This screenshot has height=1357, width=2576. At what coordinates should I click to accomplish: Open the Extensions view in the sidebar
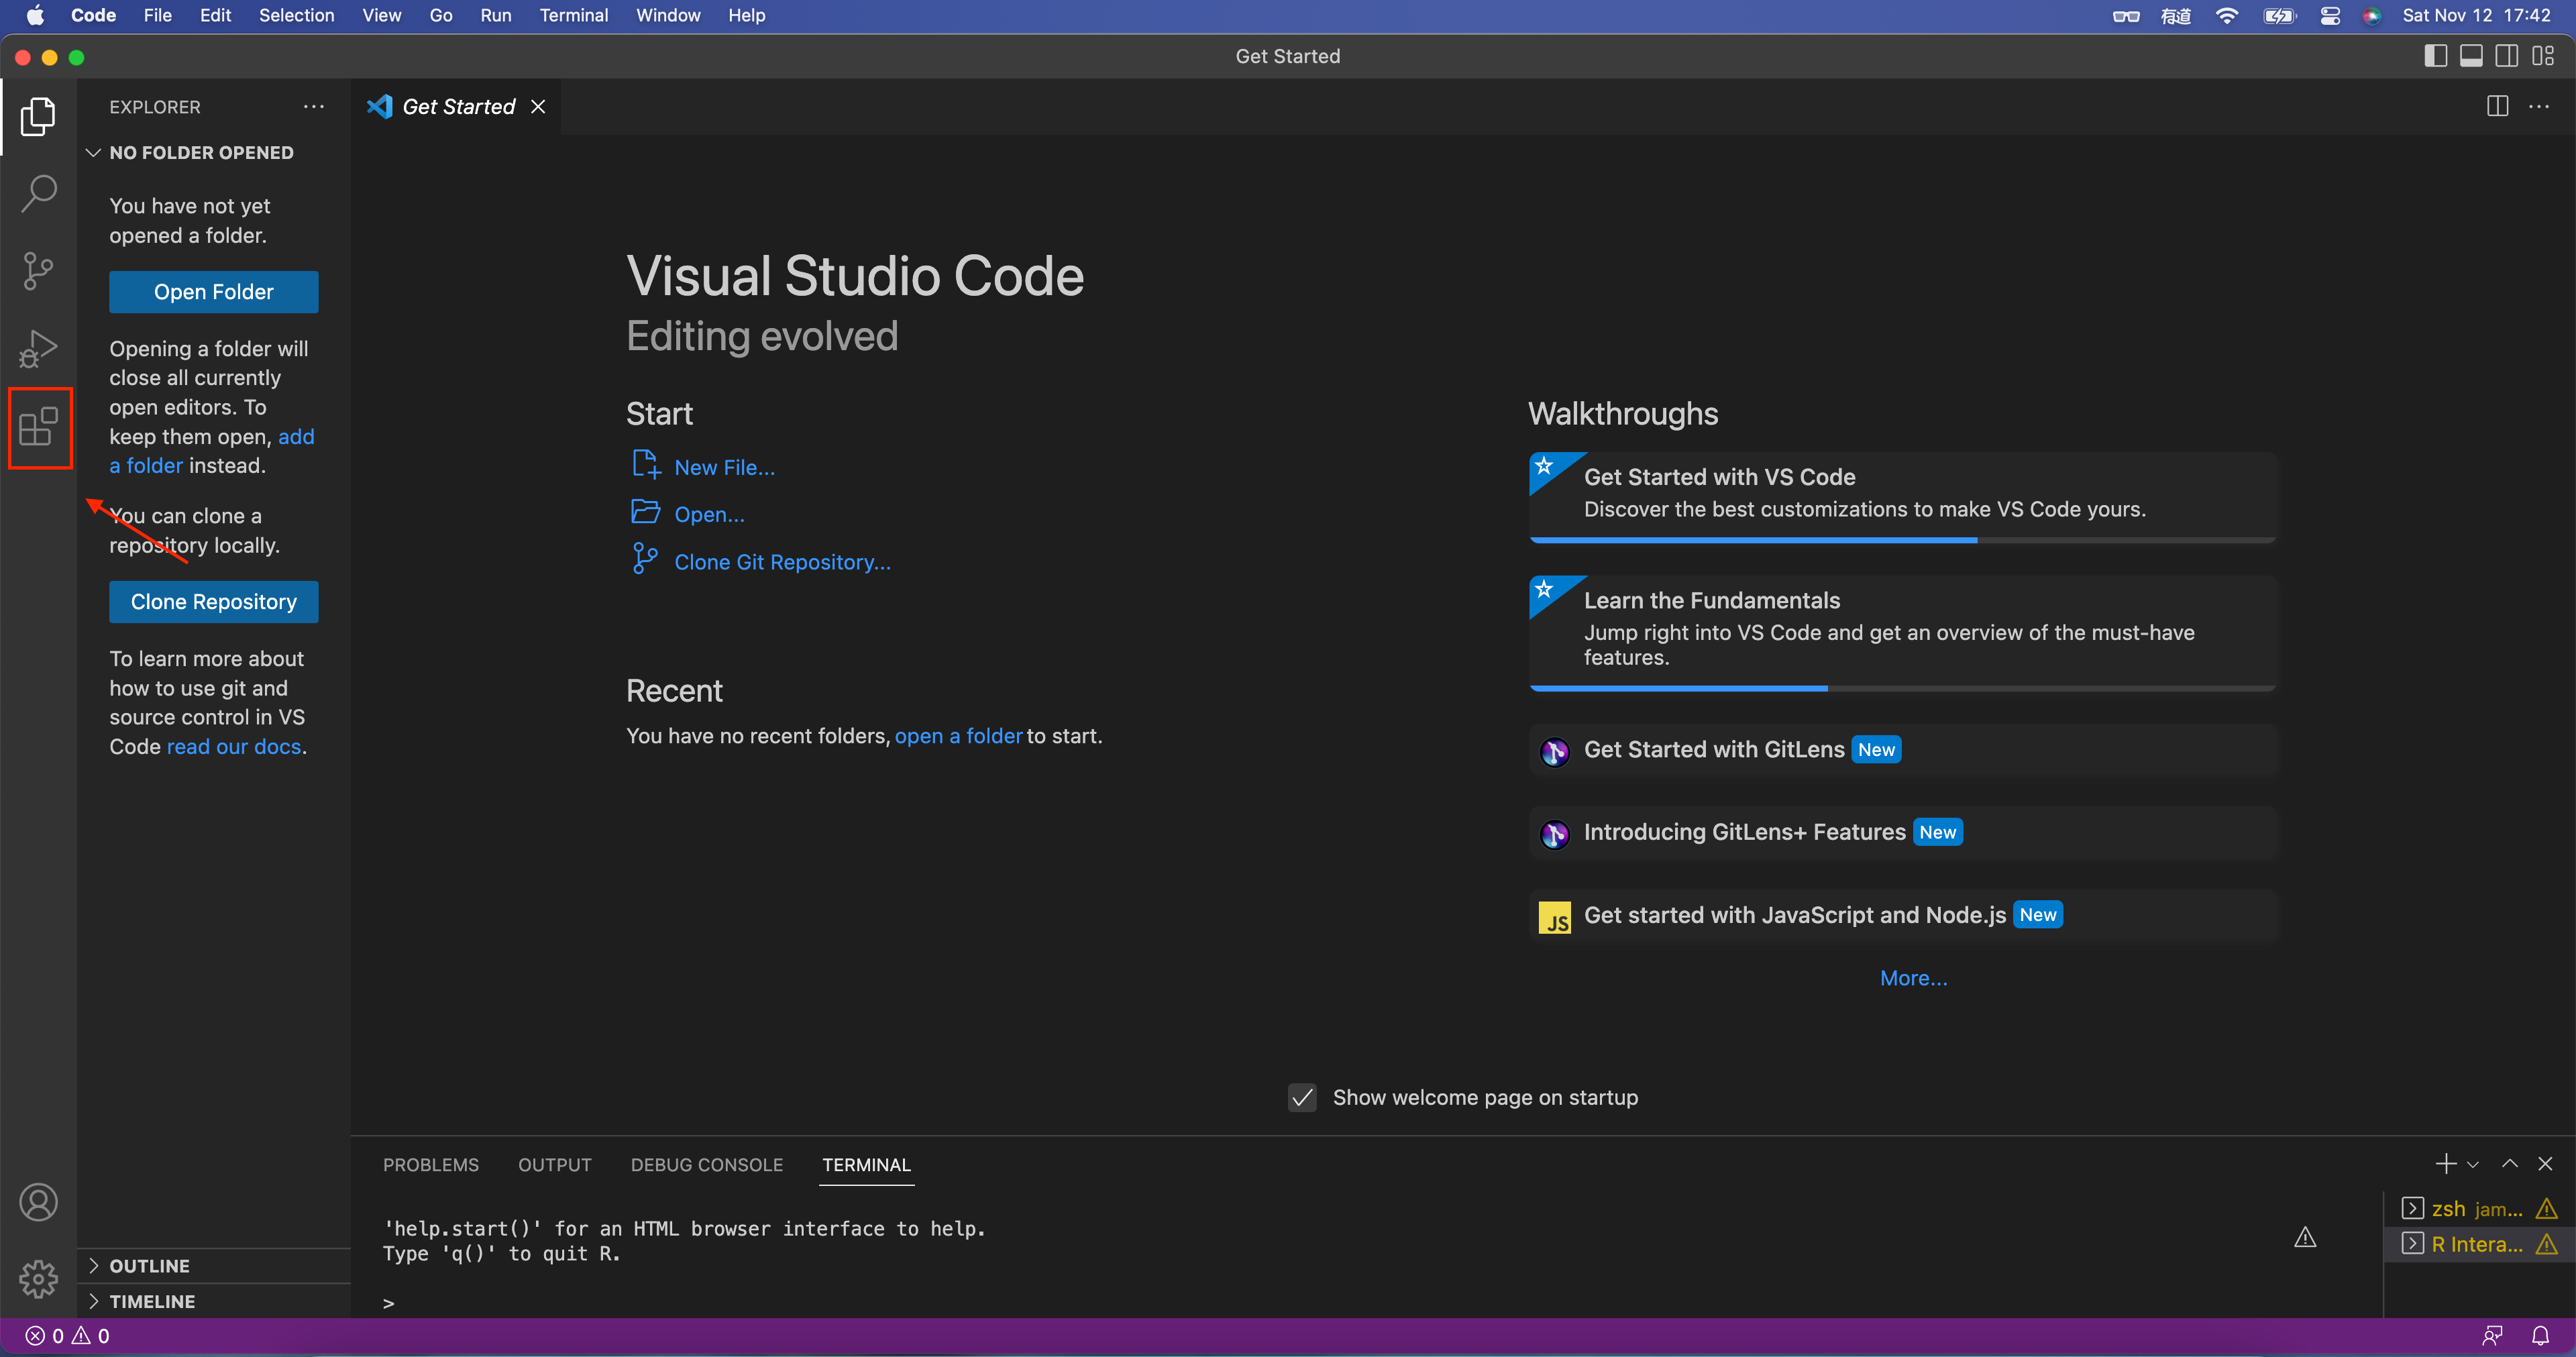coord(39,428)
